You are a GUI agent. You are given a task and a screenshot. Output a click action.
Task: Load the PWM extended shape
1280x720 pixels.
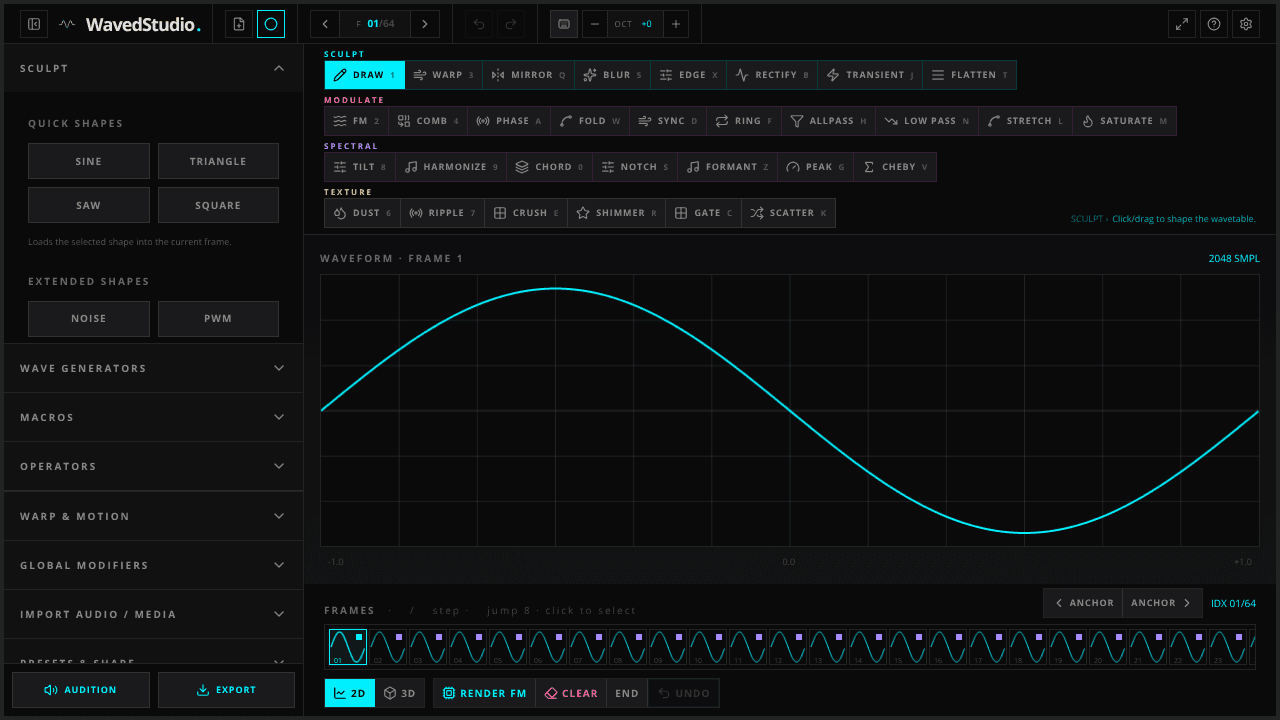pos(218,319)
